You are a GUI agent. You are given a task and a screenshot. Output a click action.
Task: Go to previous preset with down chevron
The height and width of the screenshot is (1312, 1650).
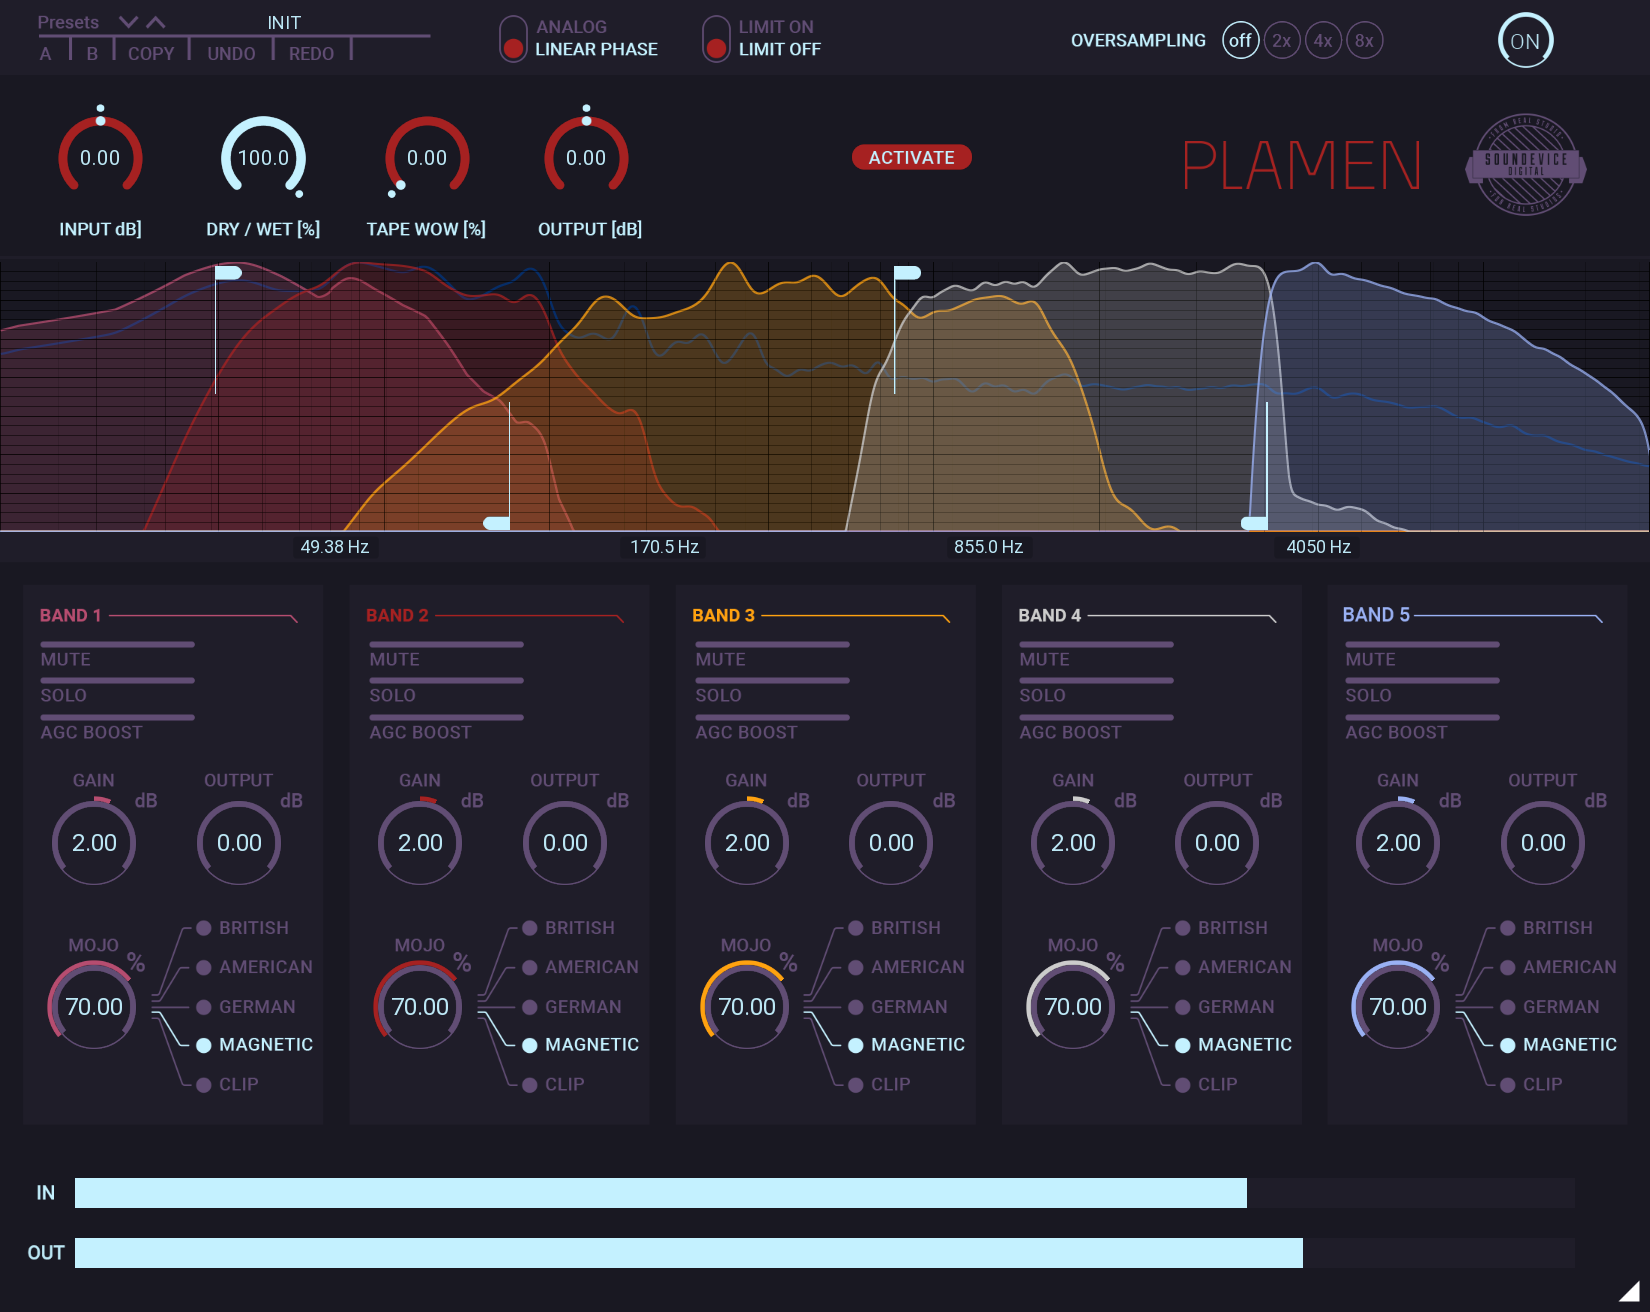point(128,22)
